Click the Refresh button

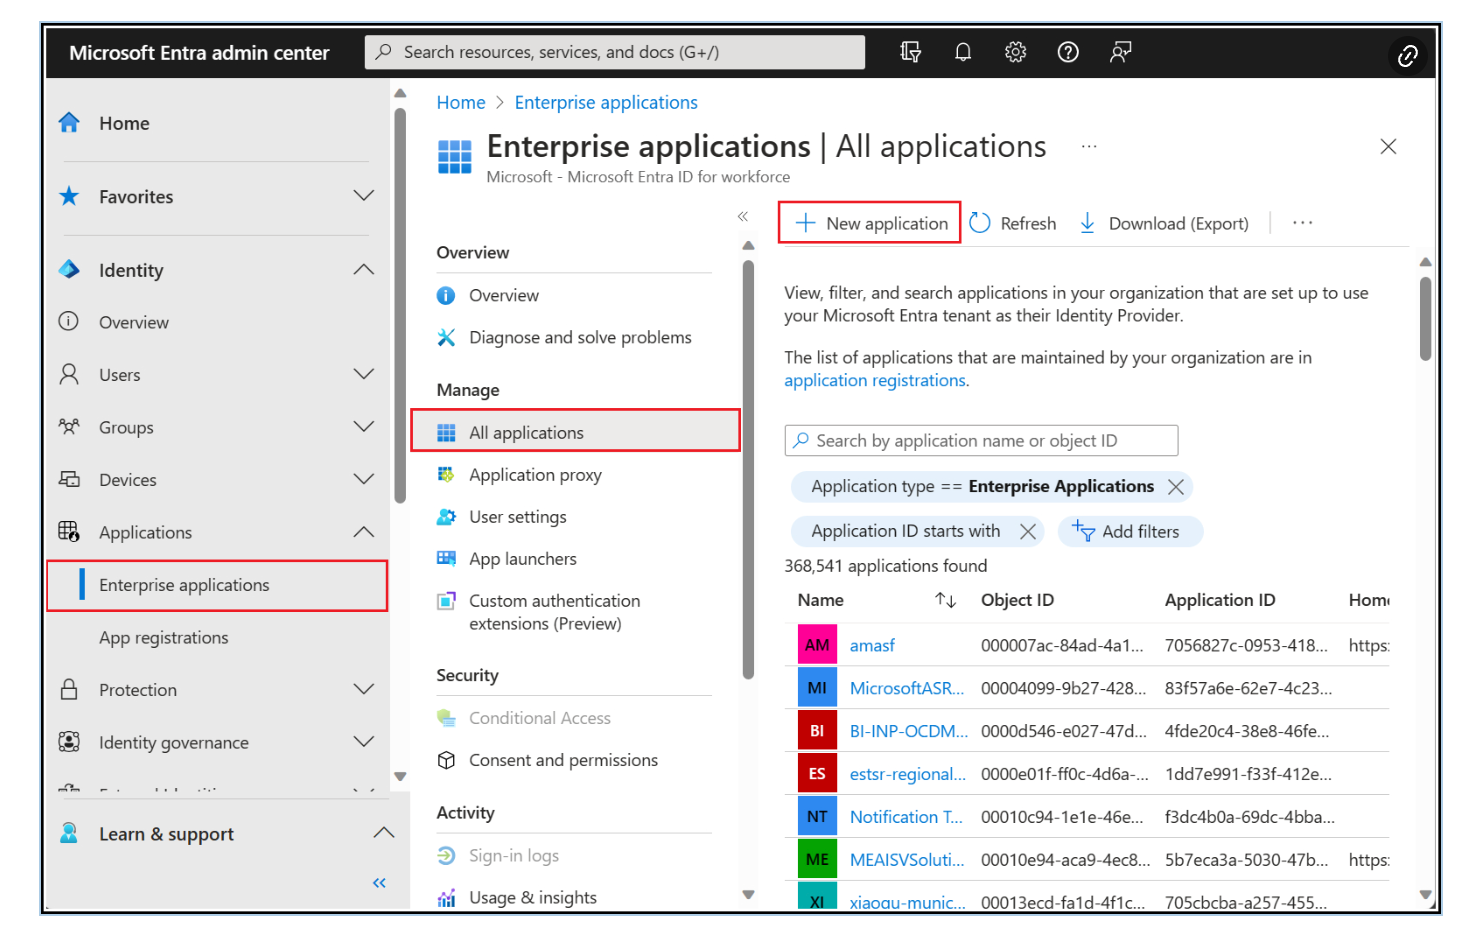pyautogui.click(x=1014, y=223)
